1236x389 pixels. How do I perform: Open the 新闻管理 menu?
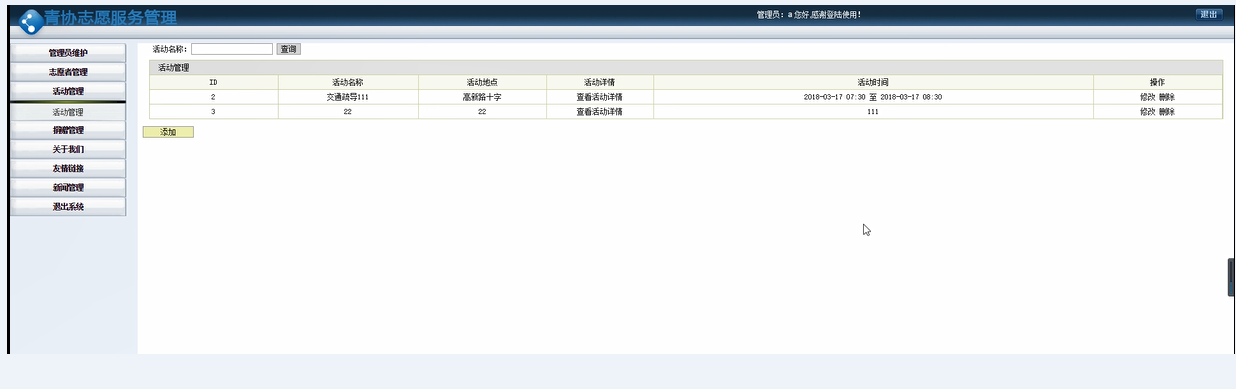(68, 187)
